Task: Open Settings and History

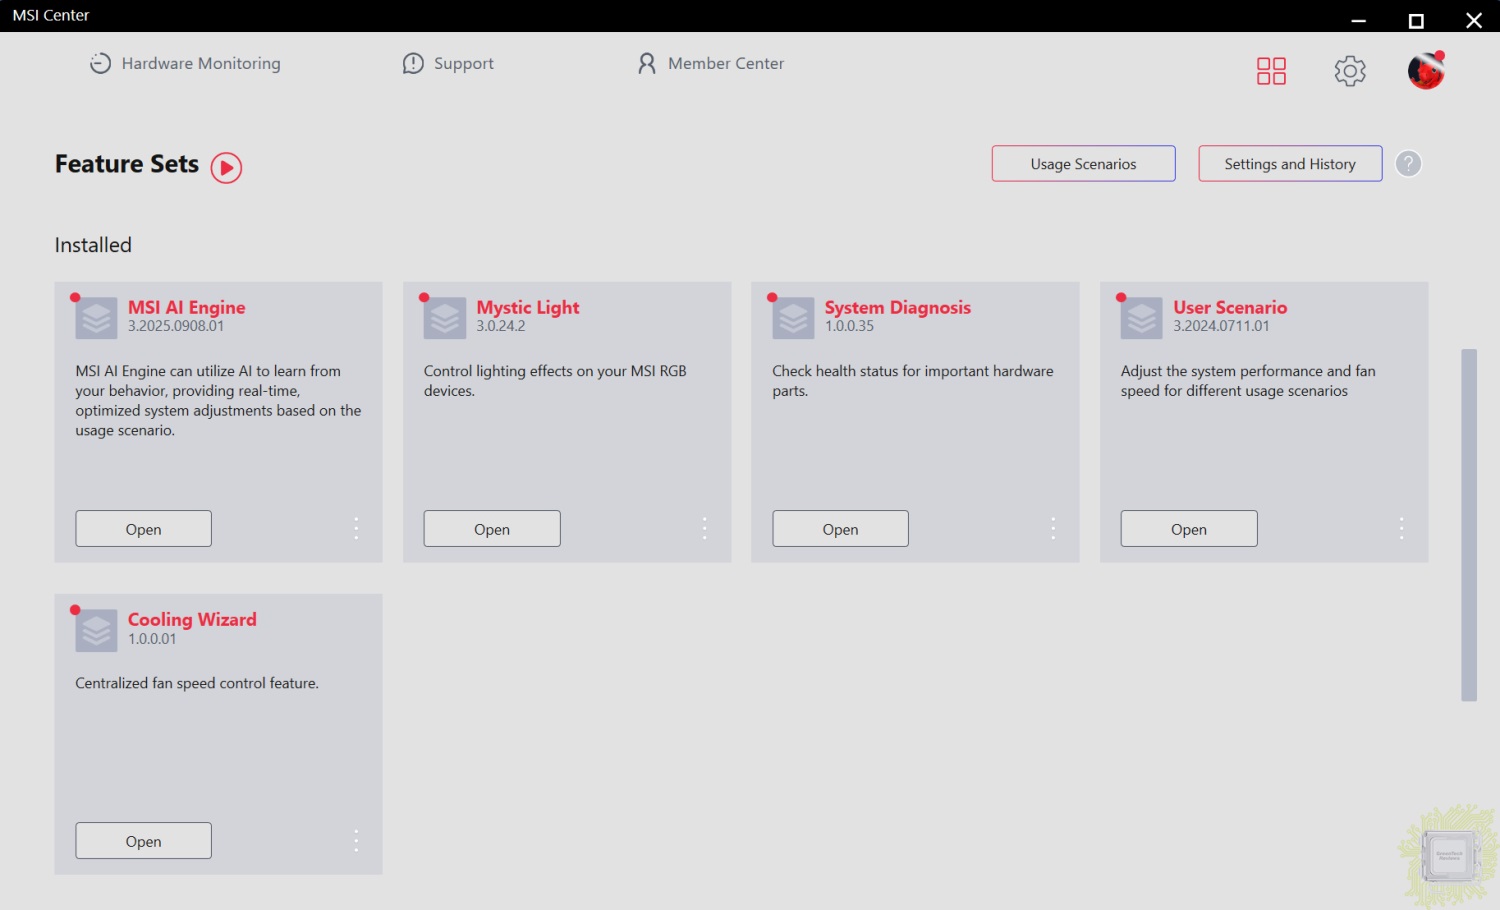Action: (x=1290, y=164)
